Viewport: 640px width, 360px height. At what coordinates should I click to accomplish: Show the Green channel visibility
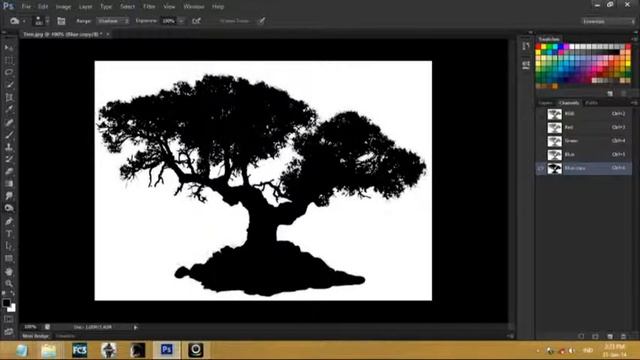[541, 141]
